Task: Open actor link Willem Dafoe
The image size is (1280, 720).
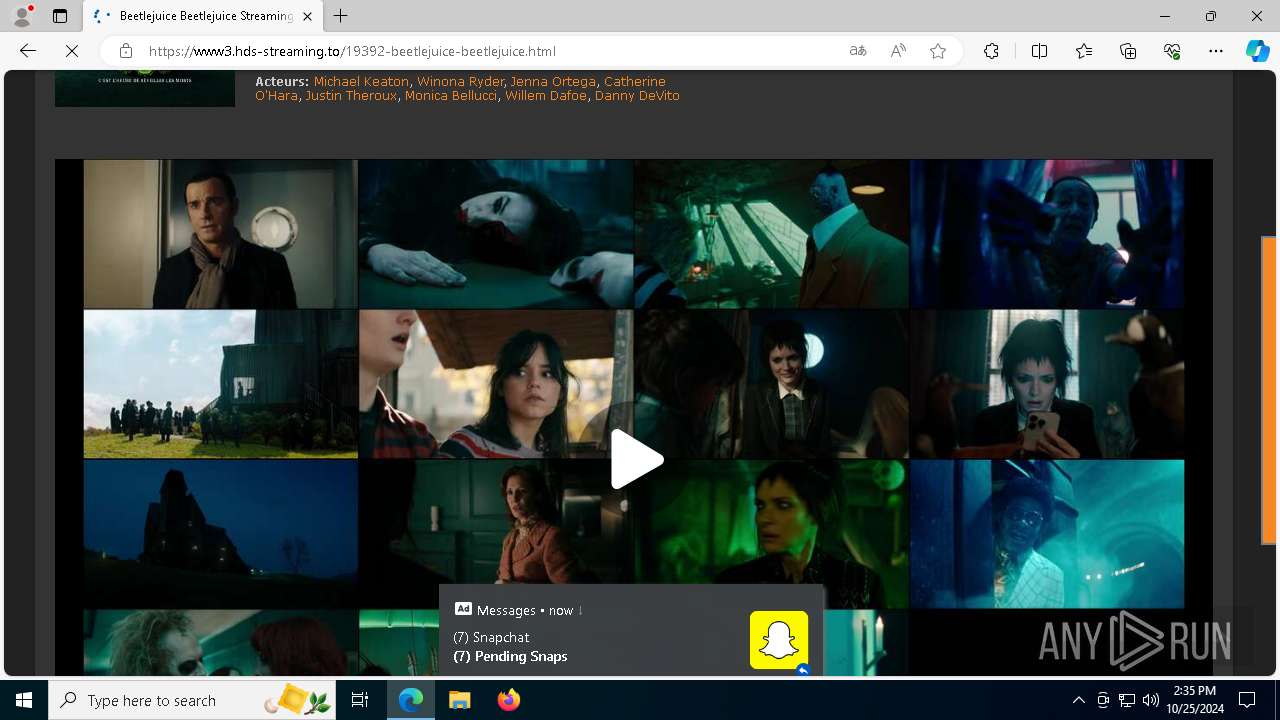Action: point(546,96)
